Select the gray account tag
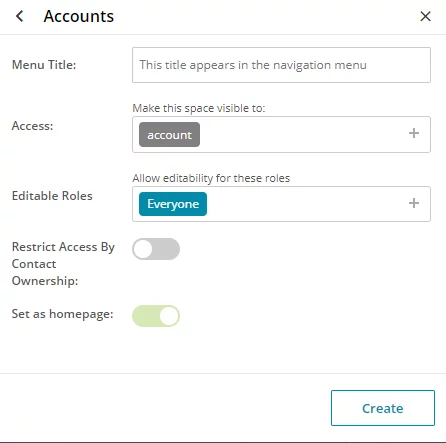Screen dimensions: 446x443 click(169, 135)
